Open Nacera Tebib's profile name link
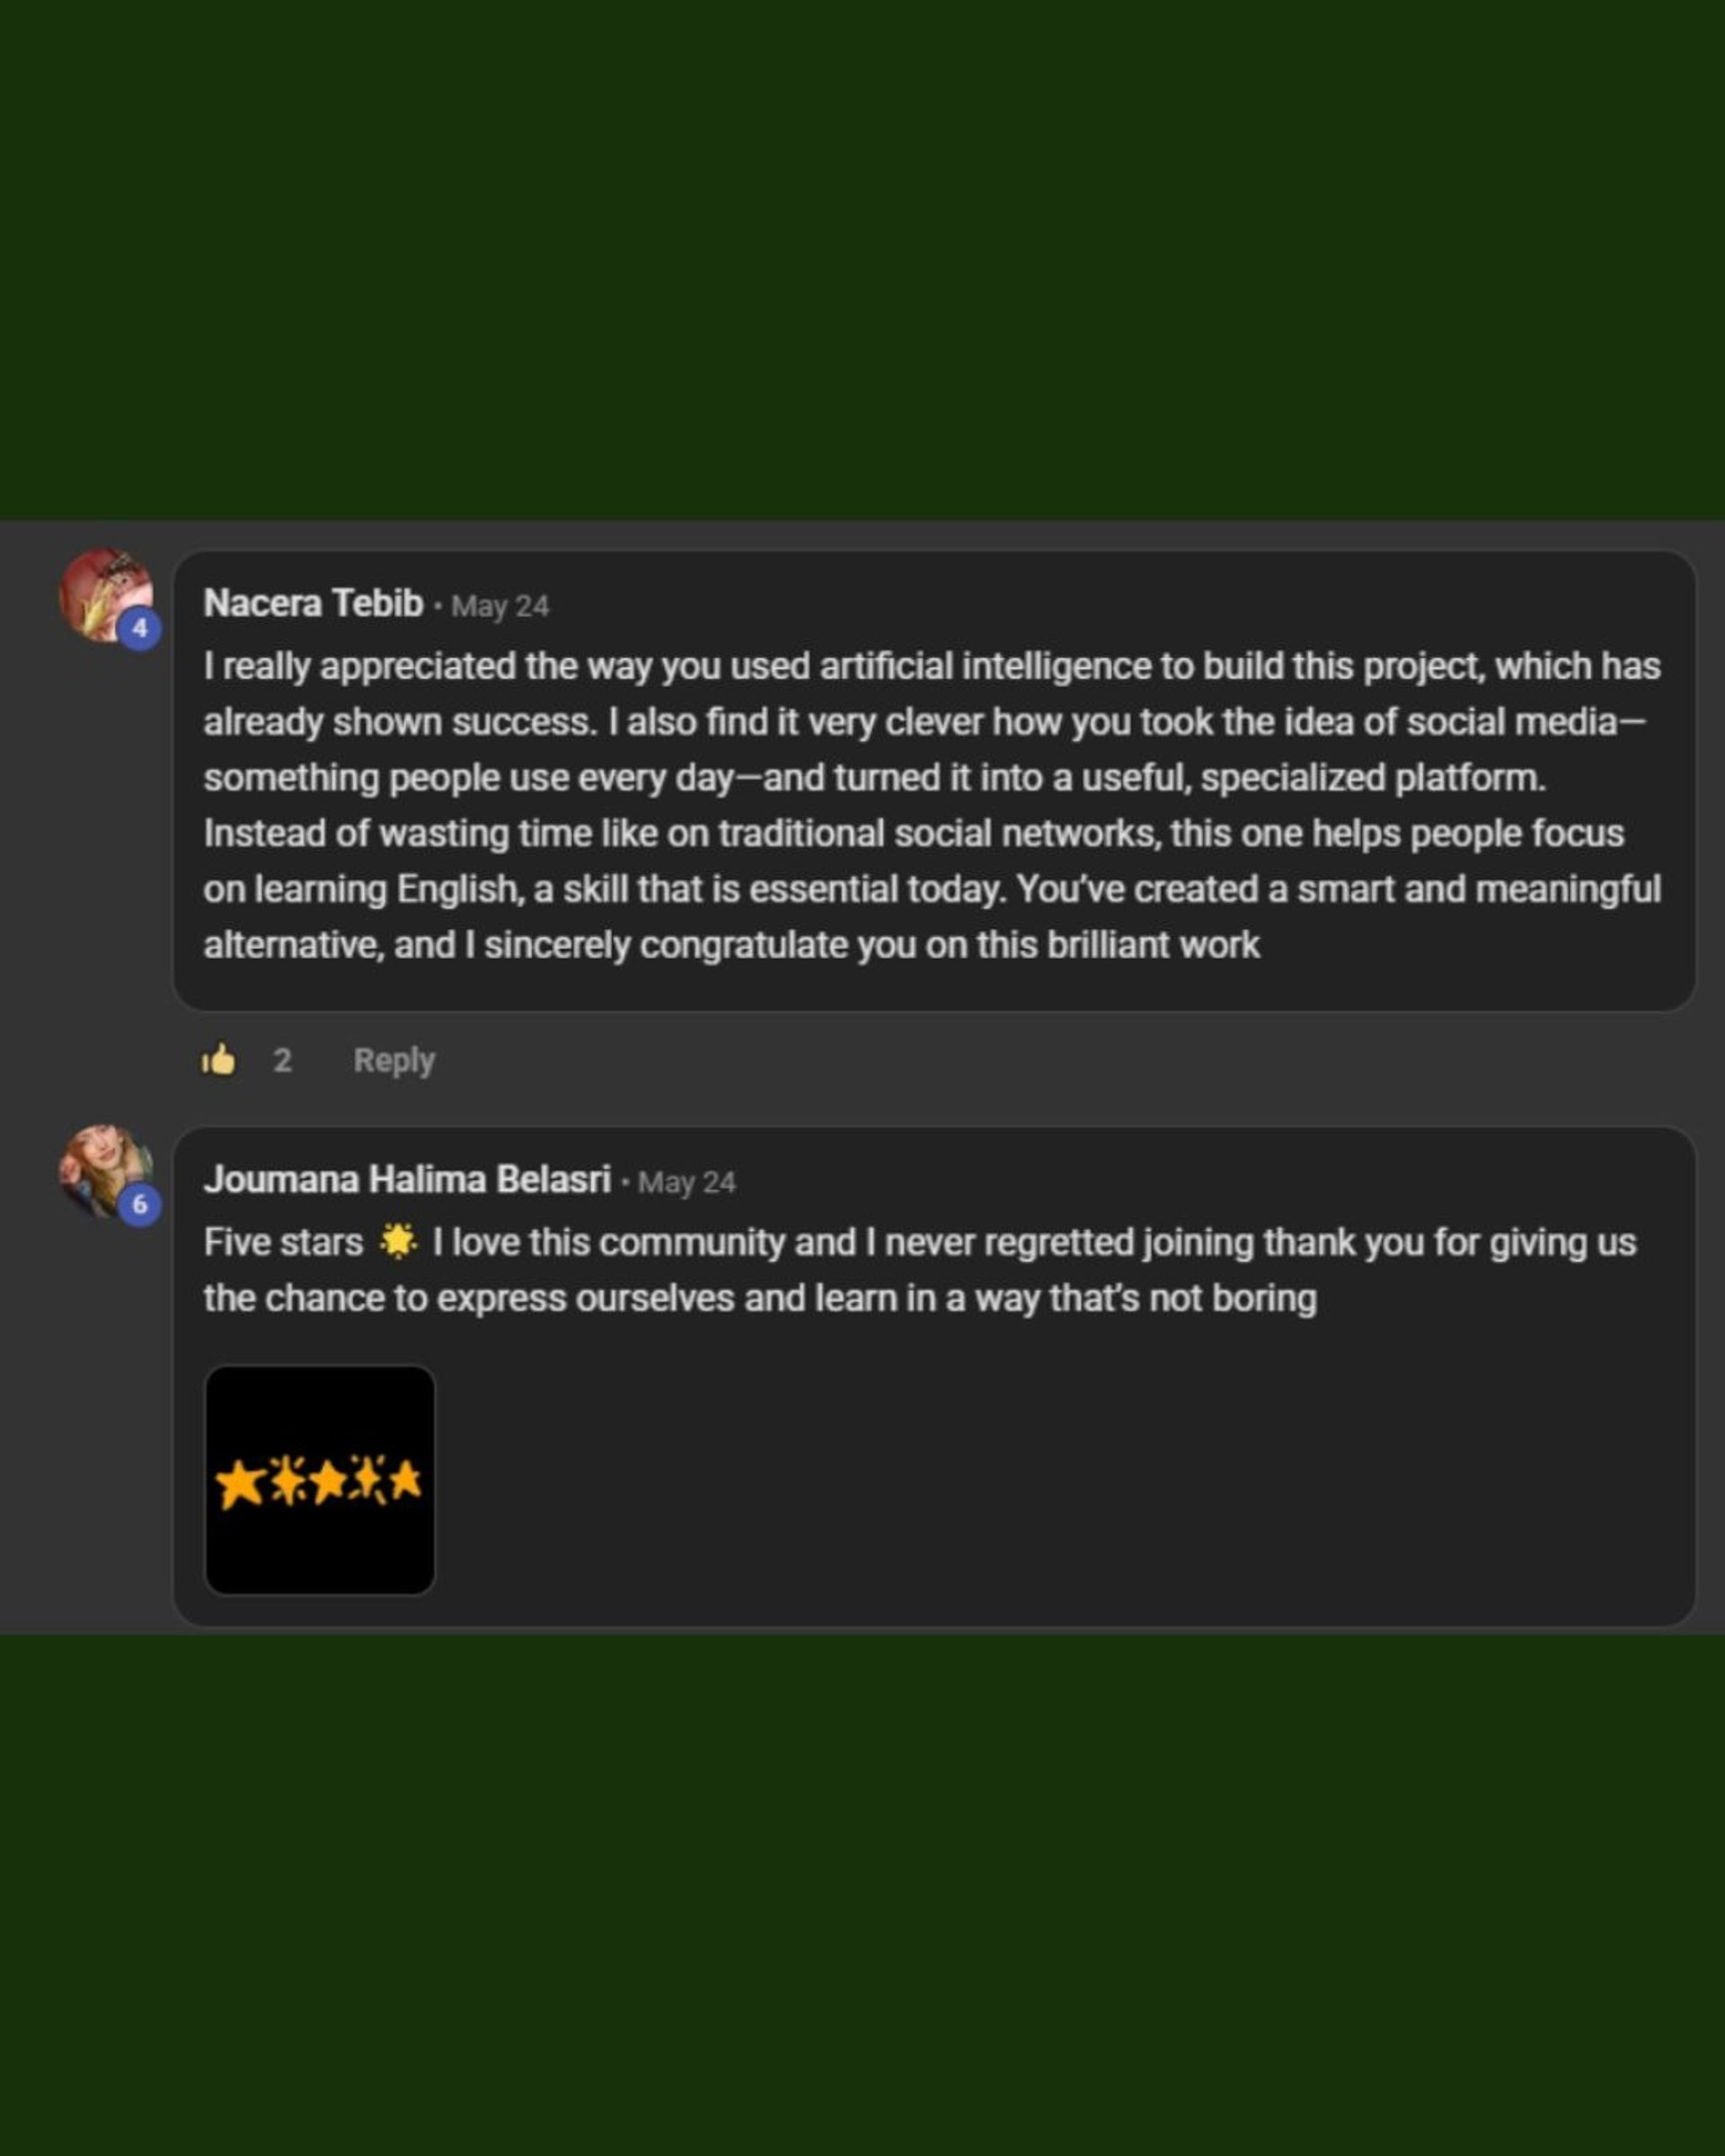 (313, 603)
